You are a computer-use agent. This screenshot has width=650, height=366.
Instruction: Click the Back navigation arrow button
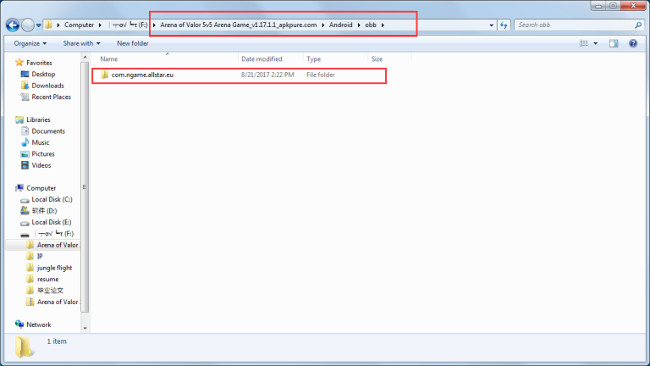12,25
